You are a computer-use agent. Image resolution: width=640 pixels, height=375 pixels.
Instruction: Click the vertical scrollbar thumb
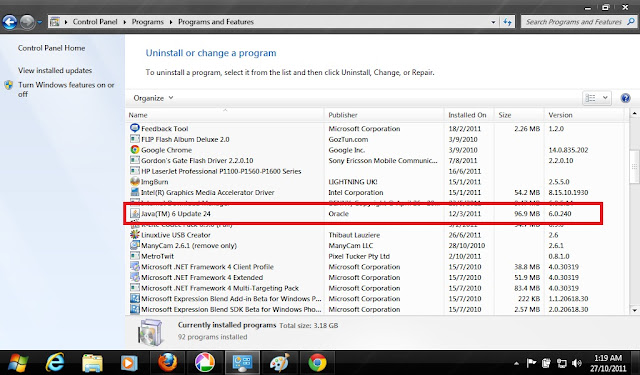(634, 166)
